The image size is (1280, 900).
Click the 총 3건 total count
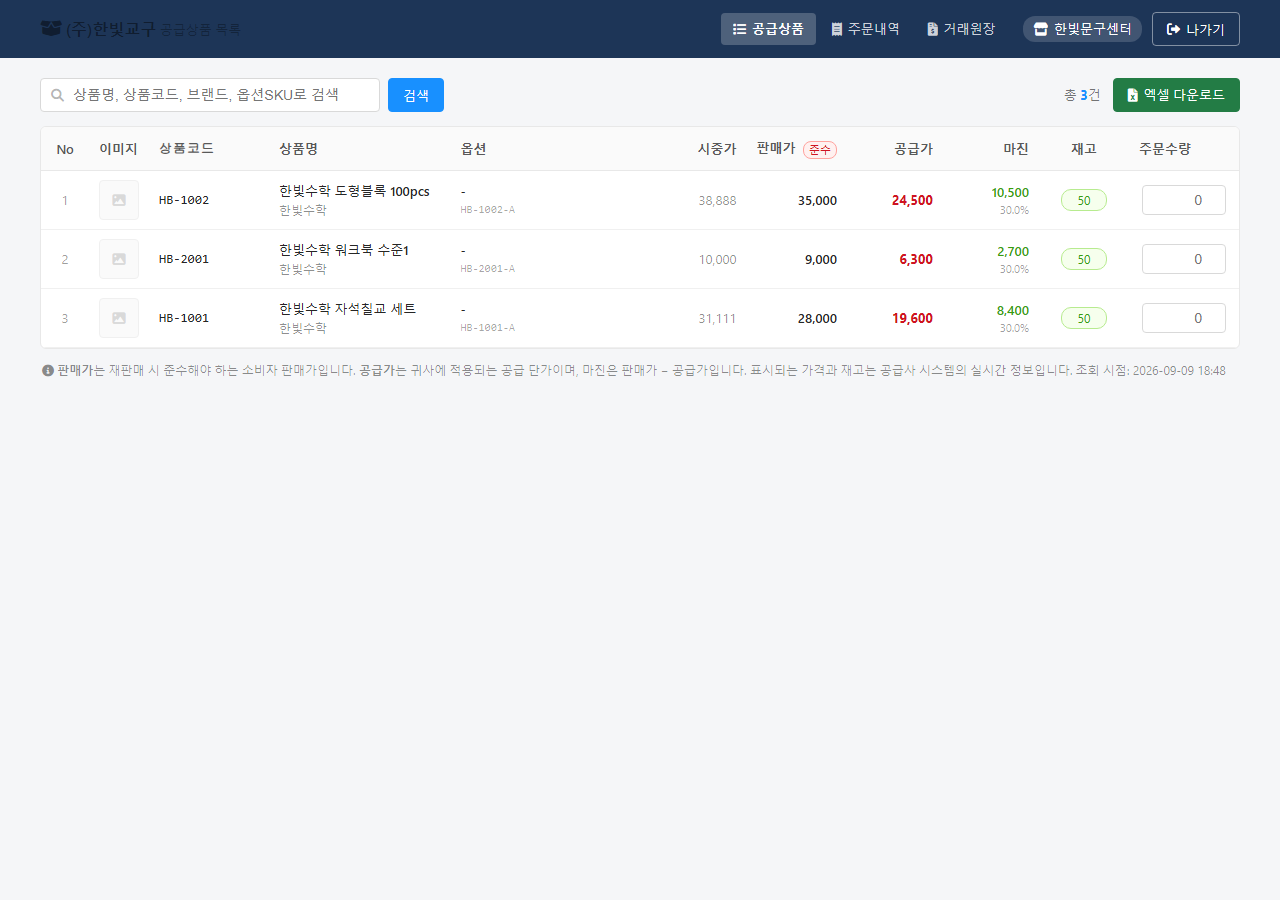tap(1082, 95)
